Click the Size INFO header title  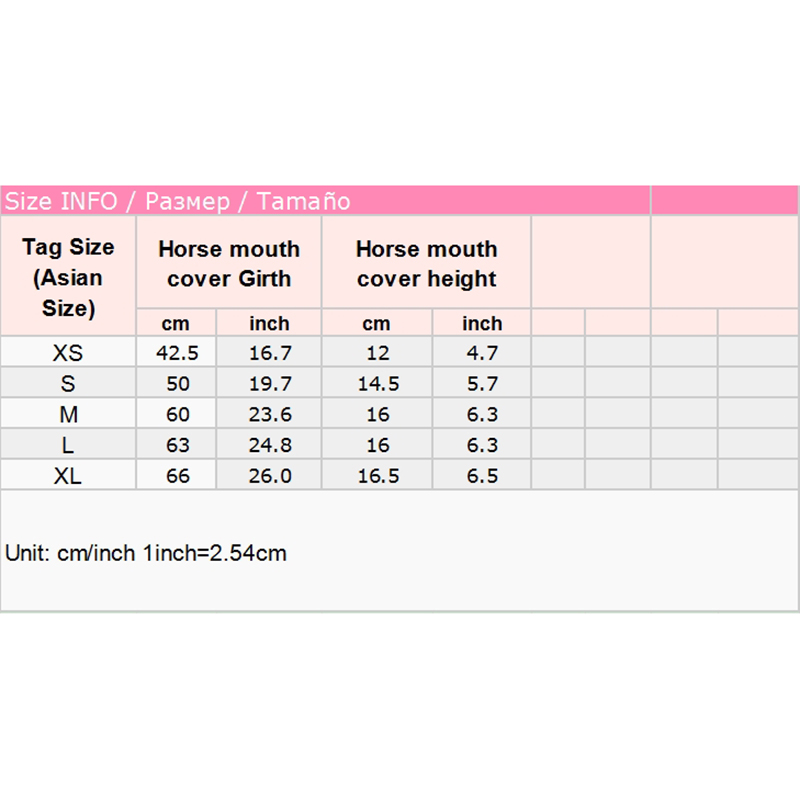click(178, 201)
